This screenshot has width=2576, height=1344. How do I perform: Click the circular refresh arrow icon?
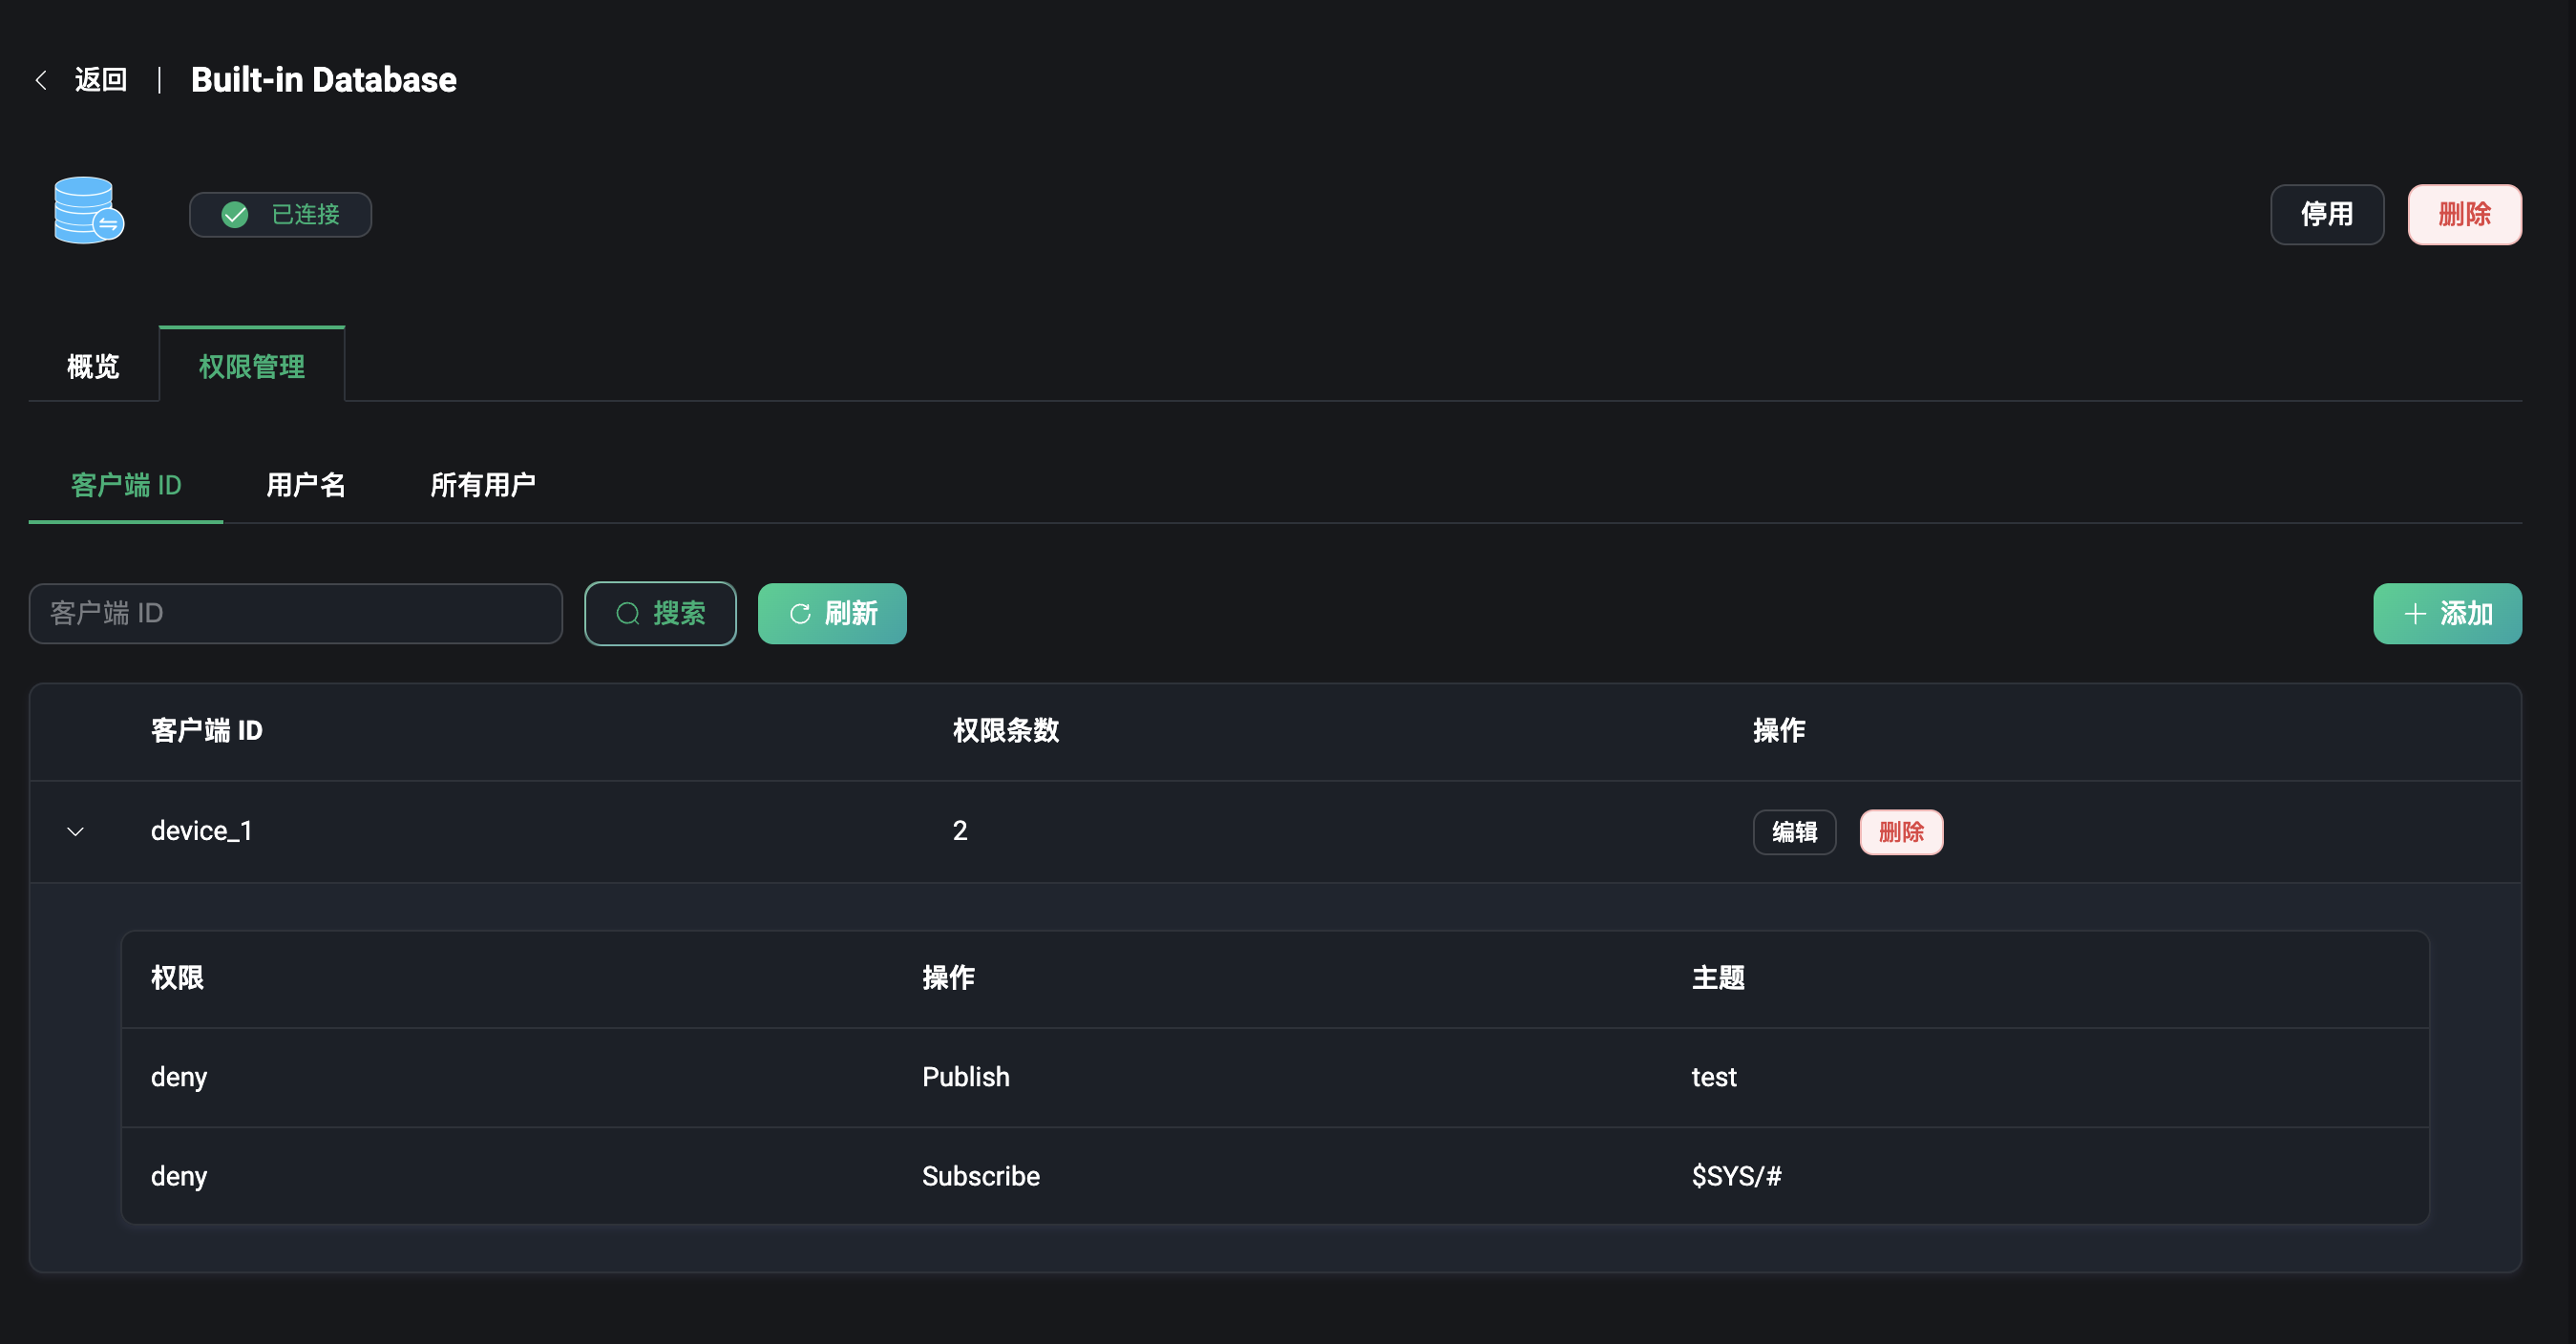point(800,614)
